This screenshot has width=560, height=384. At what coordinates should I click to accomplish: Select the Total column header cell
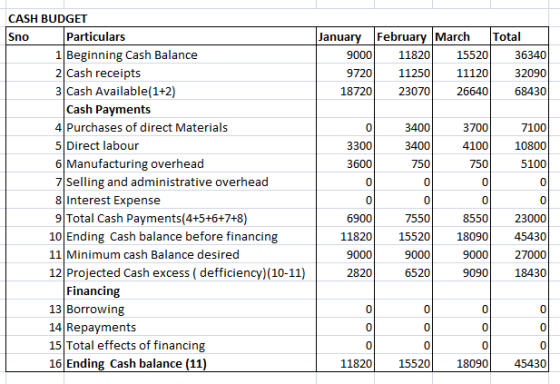coord(520,36)
